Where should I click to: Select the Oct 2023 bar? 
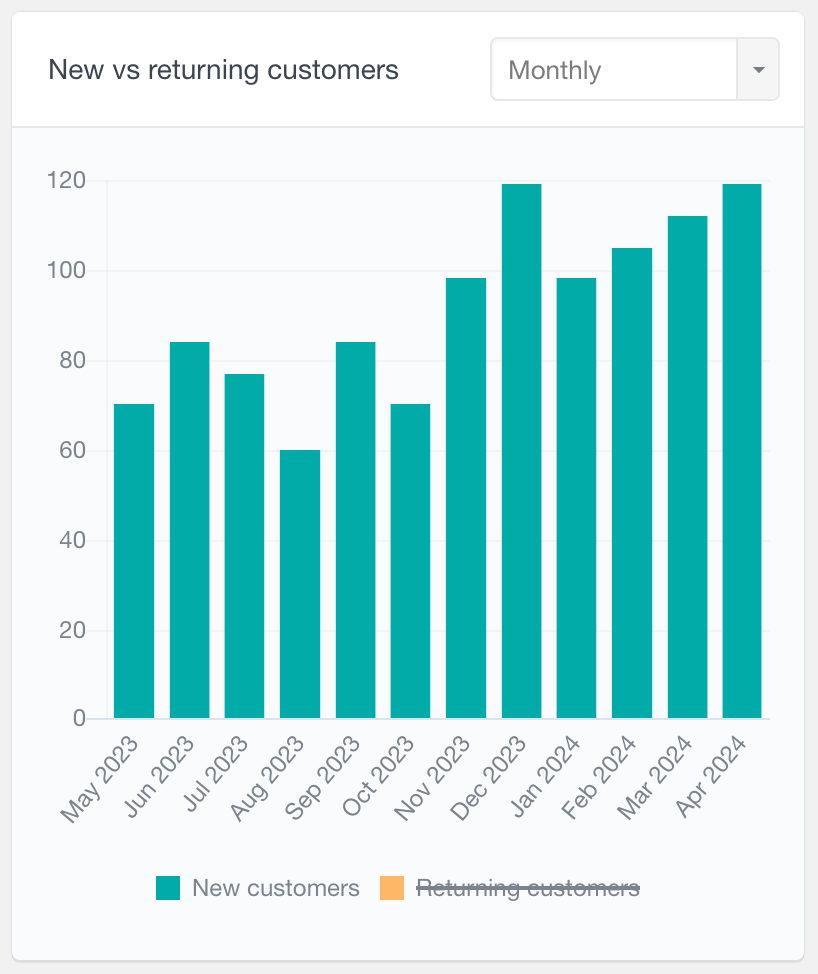click(x=411, y=560)
